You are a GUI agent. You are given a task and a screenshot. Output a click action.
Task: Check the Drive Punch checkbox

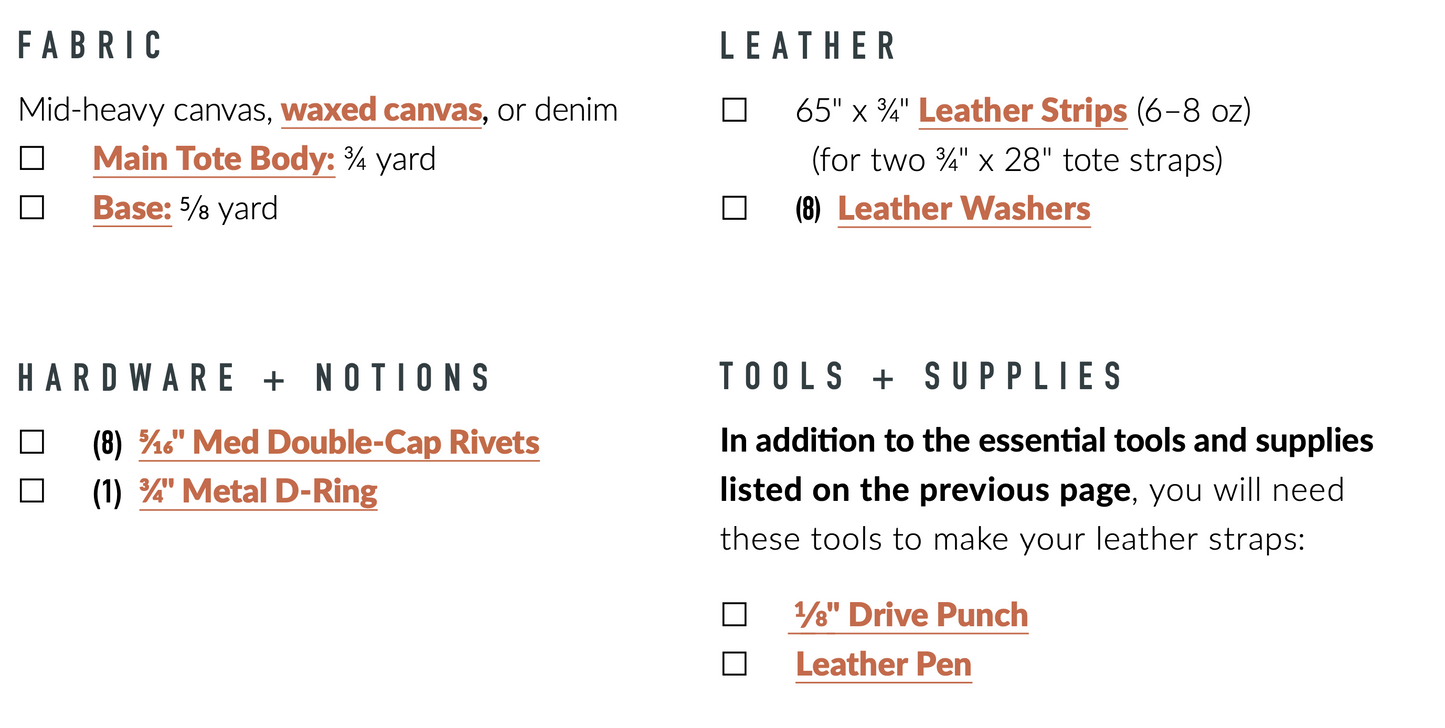[x=734, y=614]
